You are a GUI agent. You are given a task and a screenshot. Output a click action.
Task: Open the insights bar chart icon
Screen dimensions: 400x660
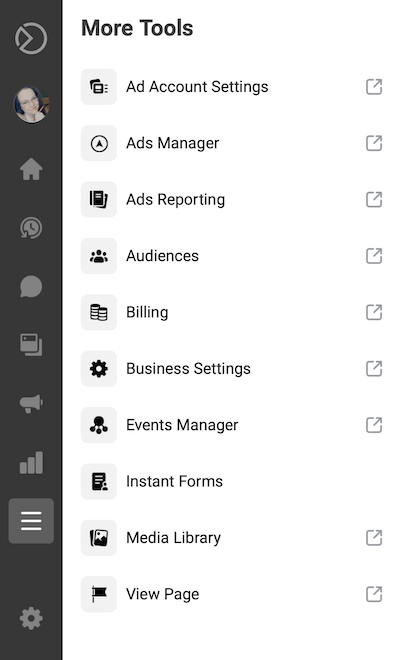[x=31, y=463]
